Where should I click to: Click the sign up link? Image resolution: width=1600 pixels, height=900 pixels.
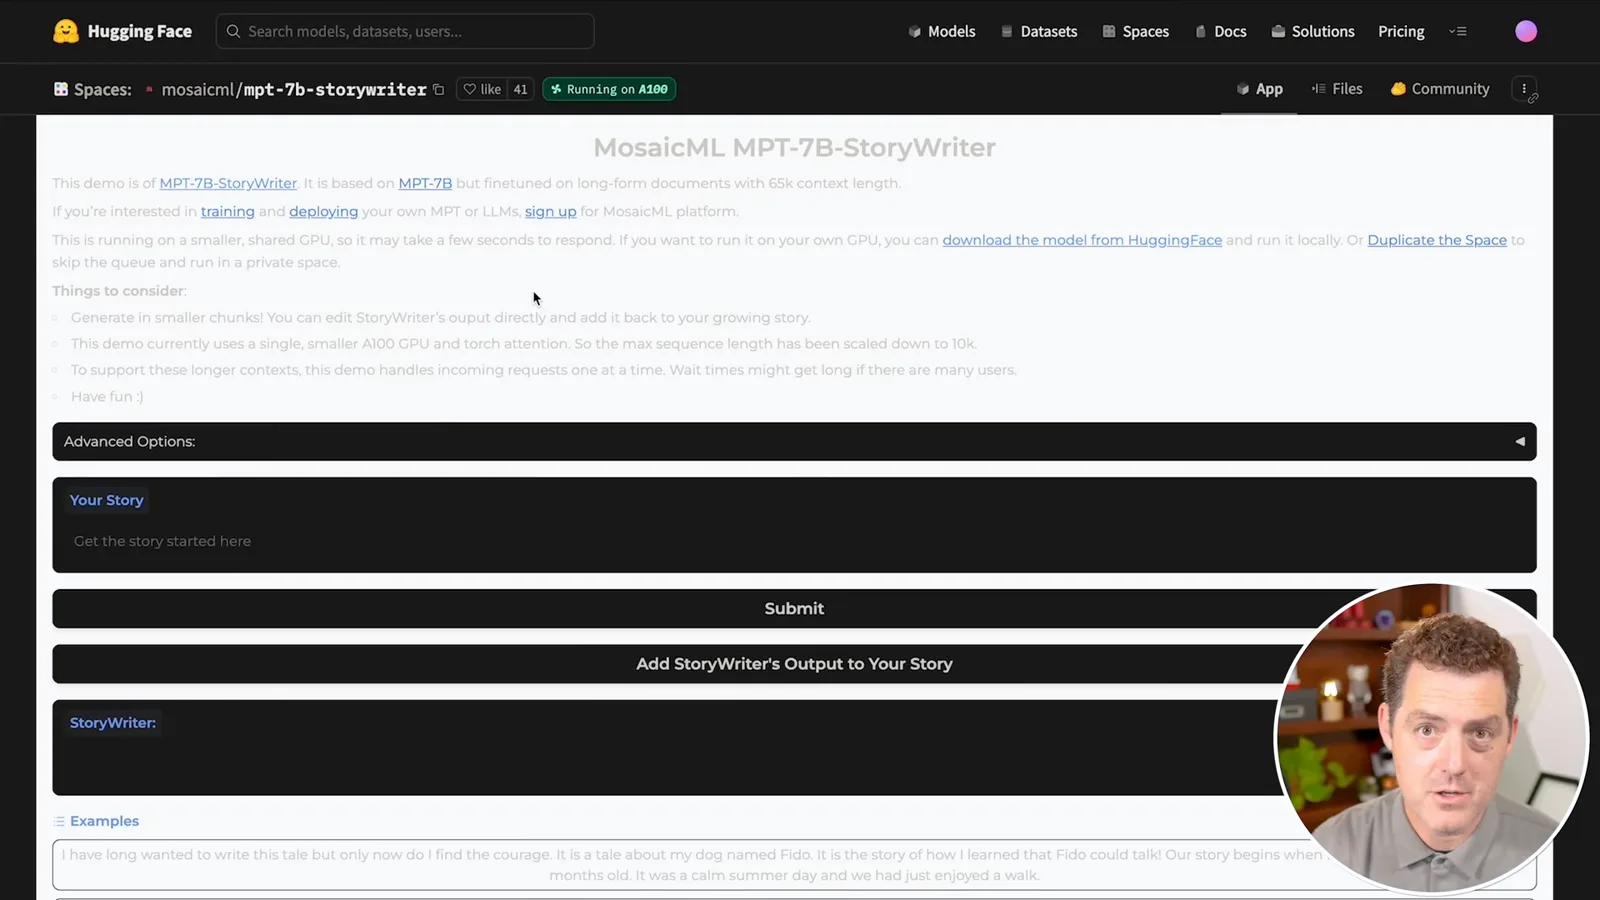click(x=551, y=211)
